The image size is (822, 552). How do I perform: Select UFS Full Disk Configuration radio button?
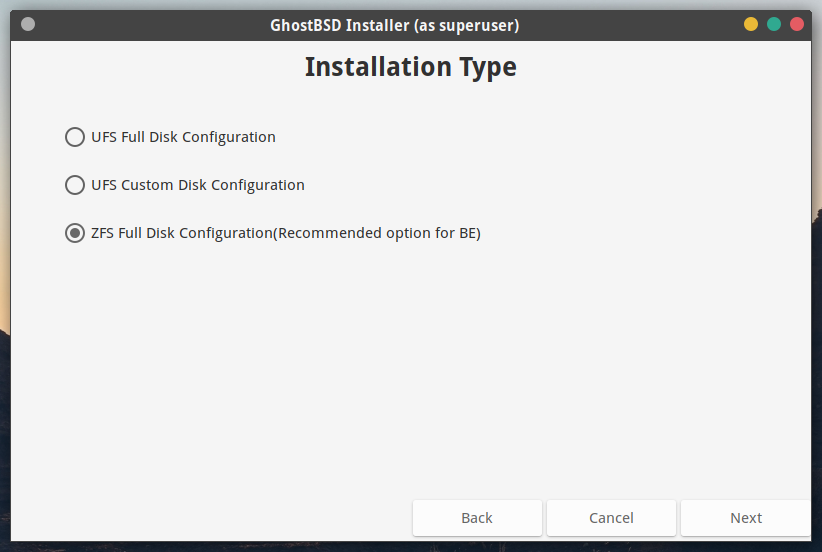click(x=75, y=137)
